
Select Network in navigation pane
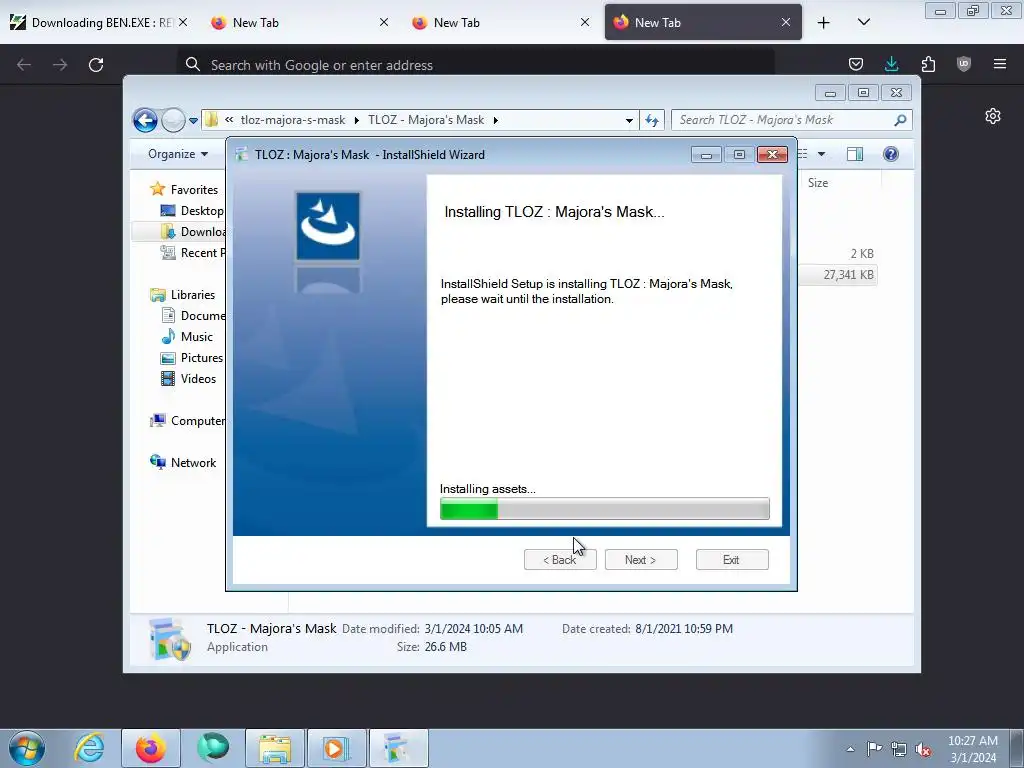click(x=184, y=462)
